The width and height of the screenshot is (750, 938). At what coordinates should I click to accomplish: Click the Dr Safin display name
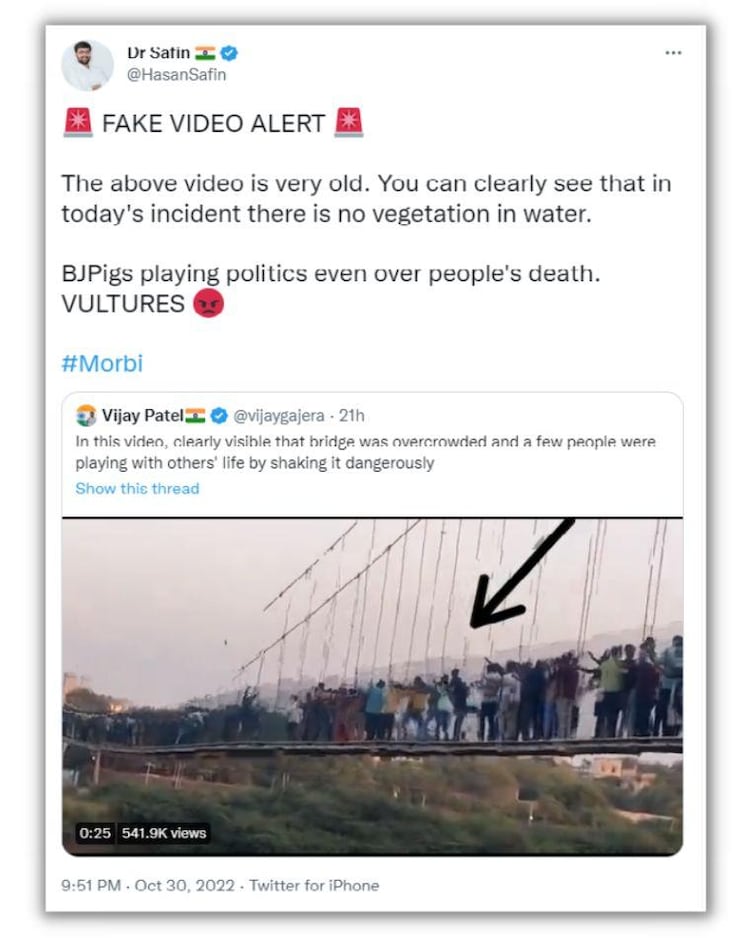(x=159, y=53)
